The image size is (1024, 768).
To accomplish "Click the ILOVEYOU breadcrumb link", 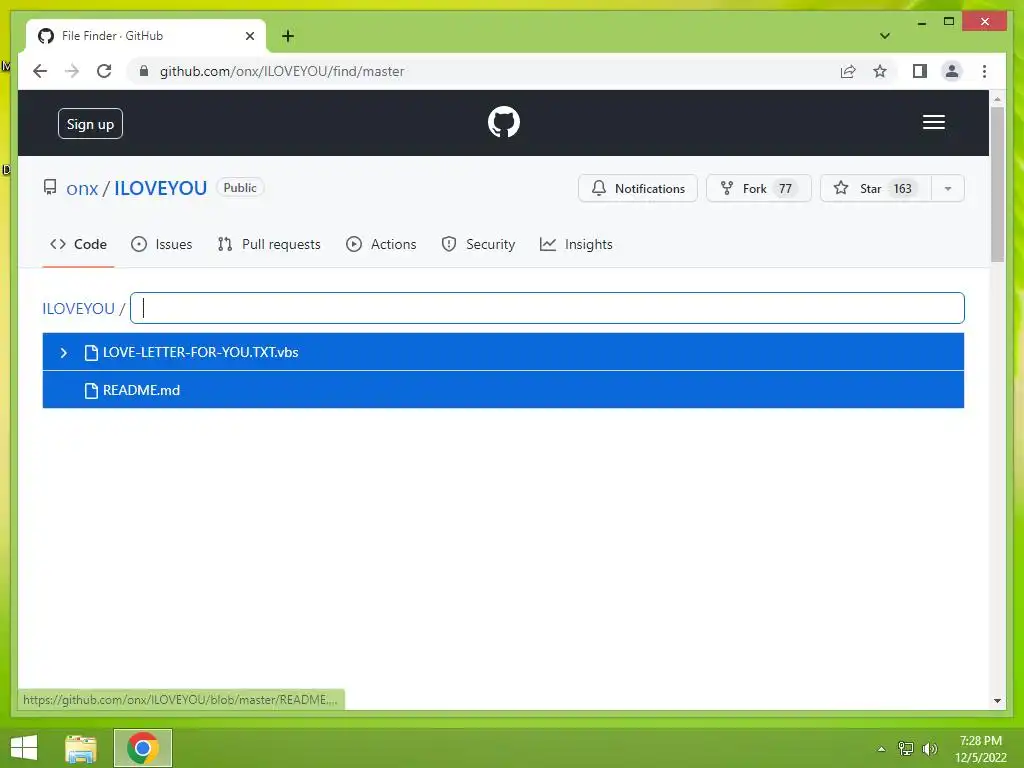I will tap(78, 308).
